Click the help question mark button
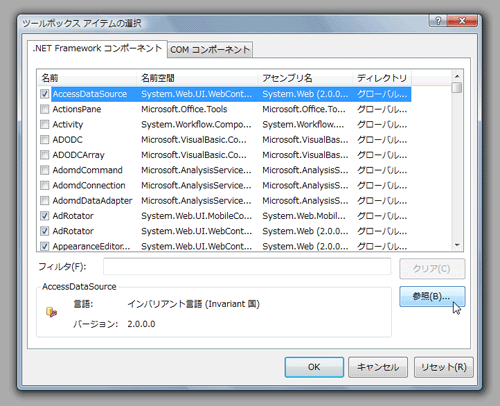The image size is (500, 406). point(438,21)
